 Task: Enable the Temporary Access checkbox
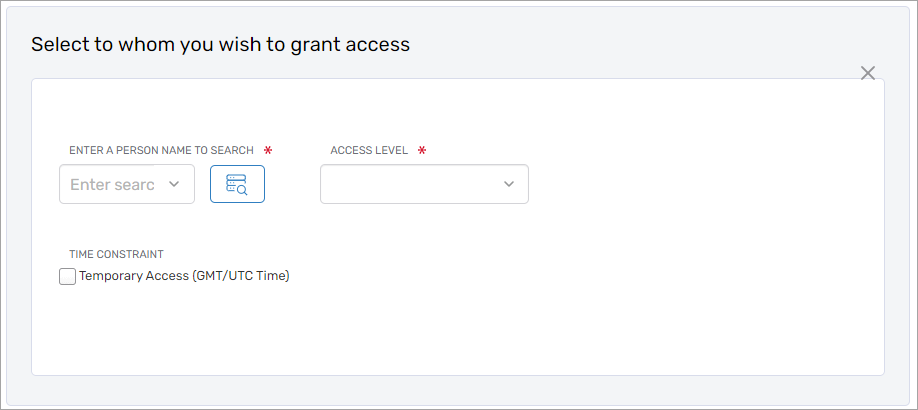click(x=68, y=276)
